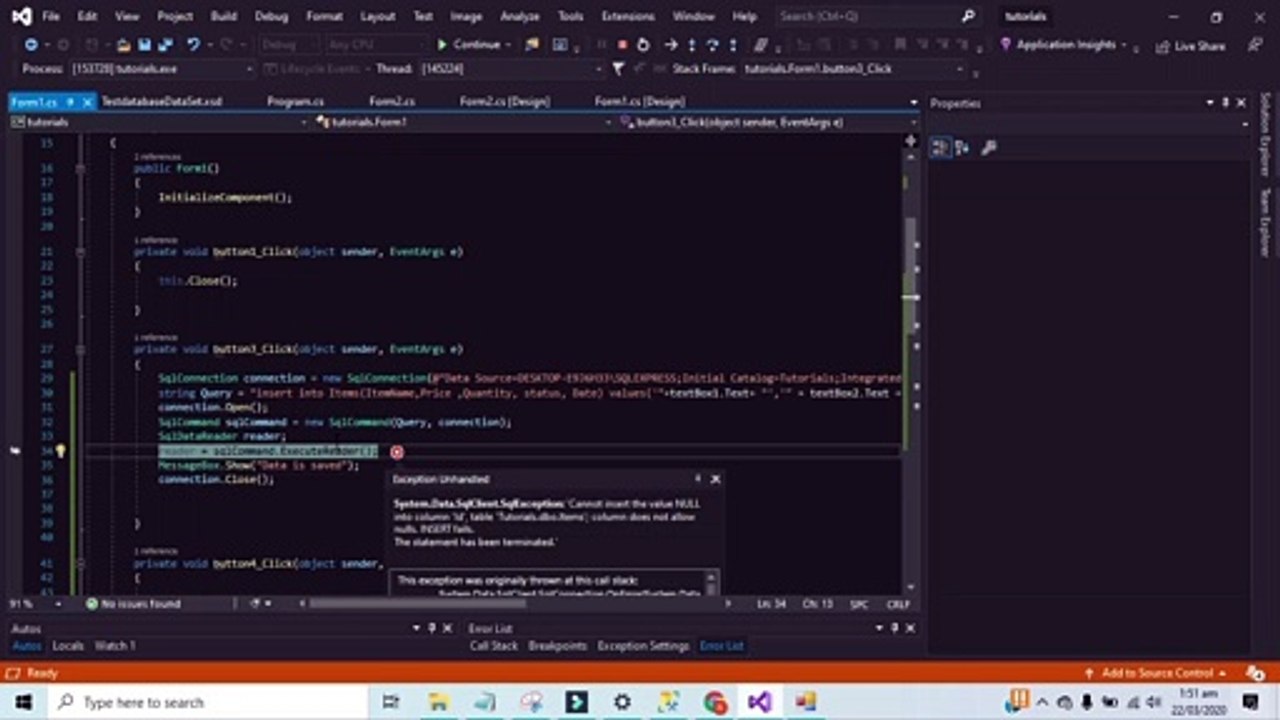This screenshot has width=1280, height=720.
Task: Pin the Exception Unhandled popup
Action: 698,479
